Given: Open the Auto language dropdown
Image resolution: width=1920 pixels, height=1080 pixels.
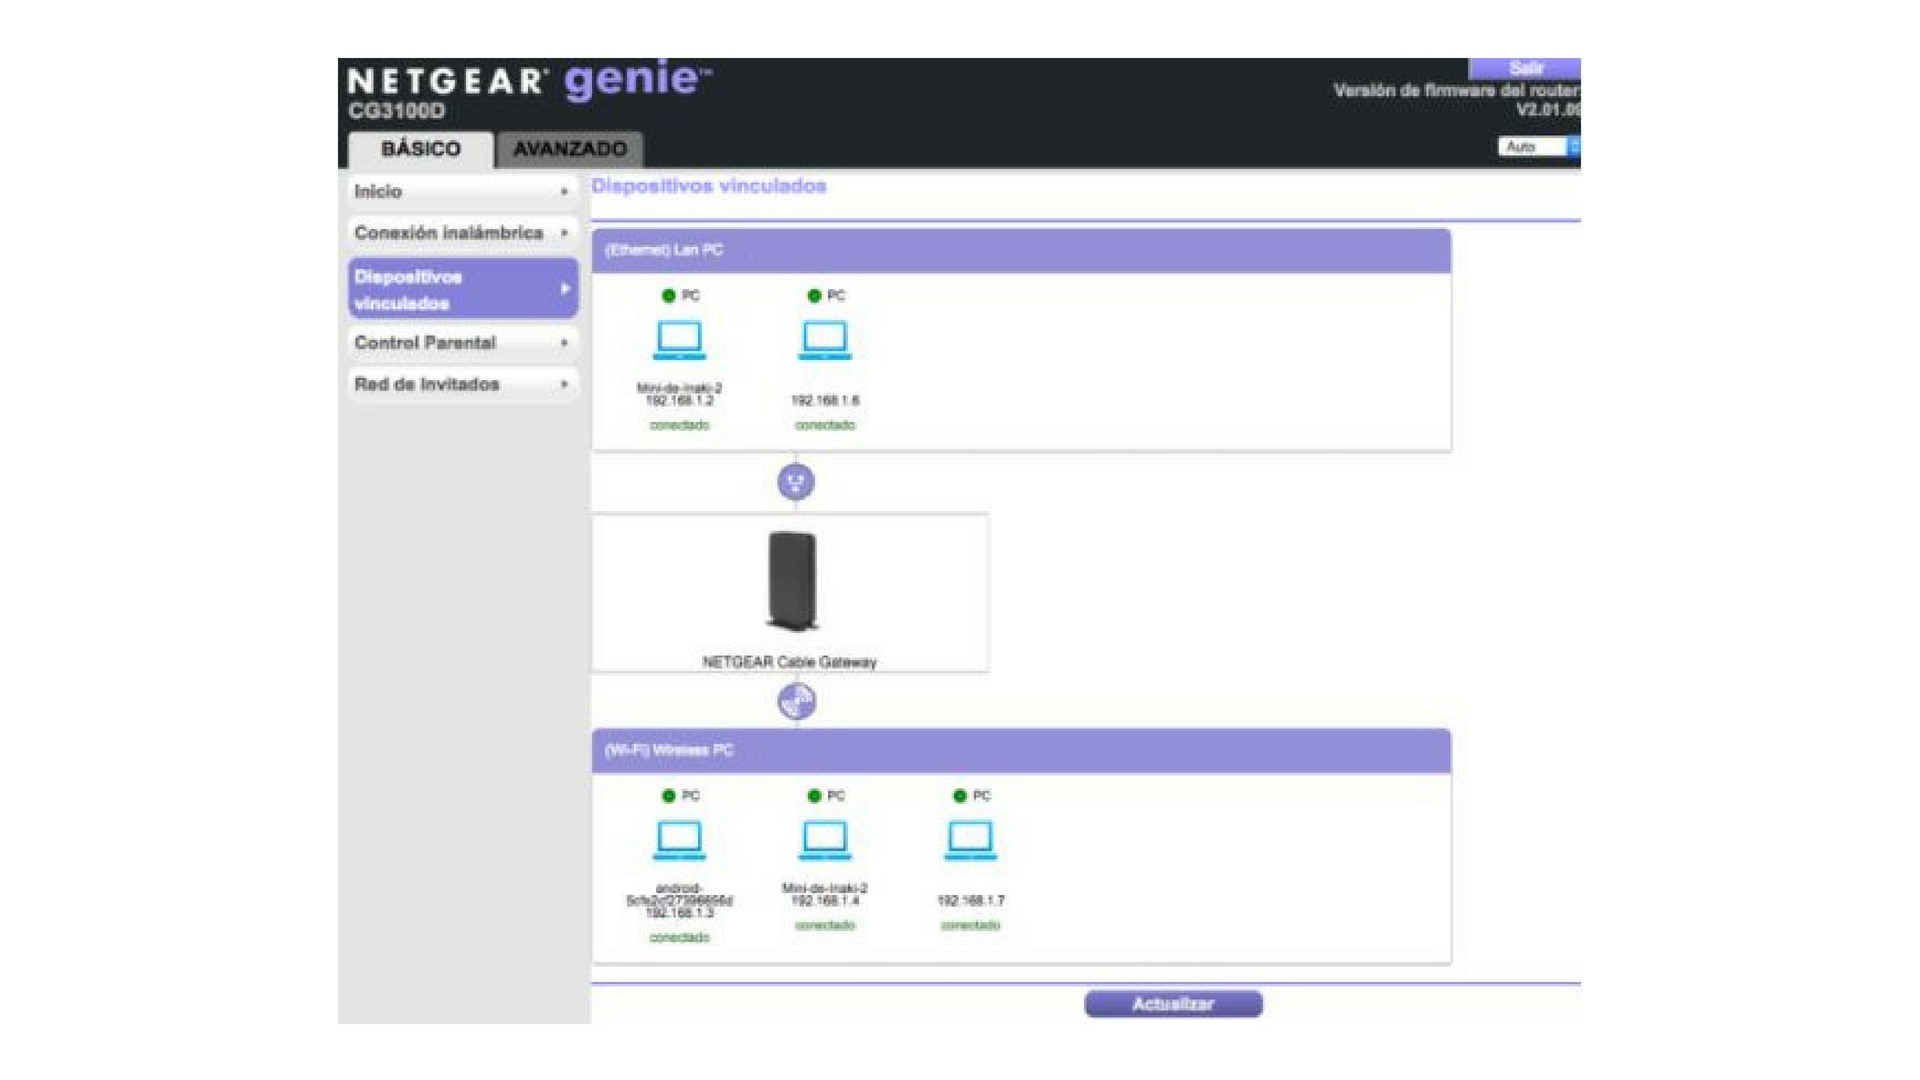Looking at the screenshot, I should [x=1538, y=147].
